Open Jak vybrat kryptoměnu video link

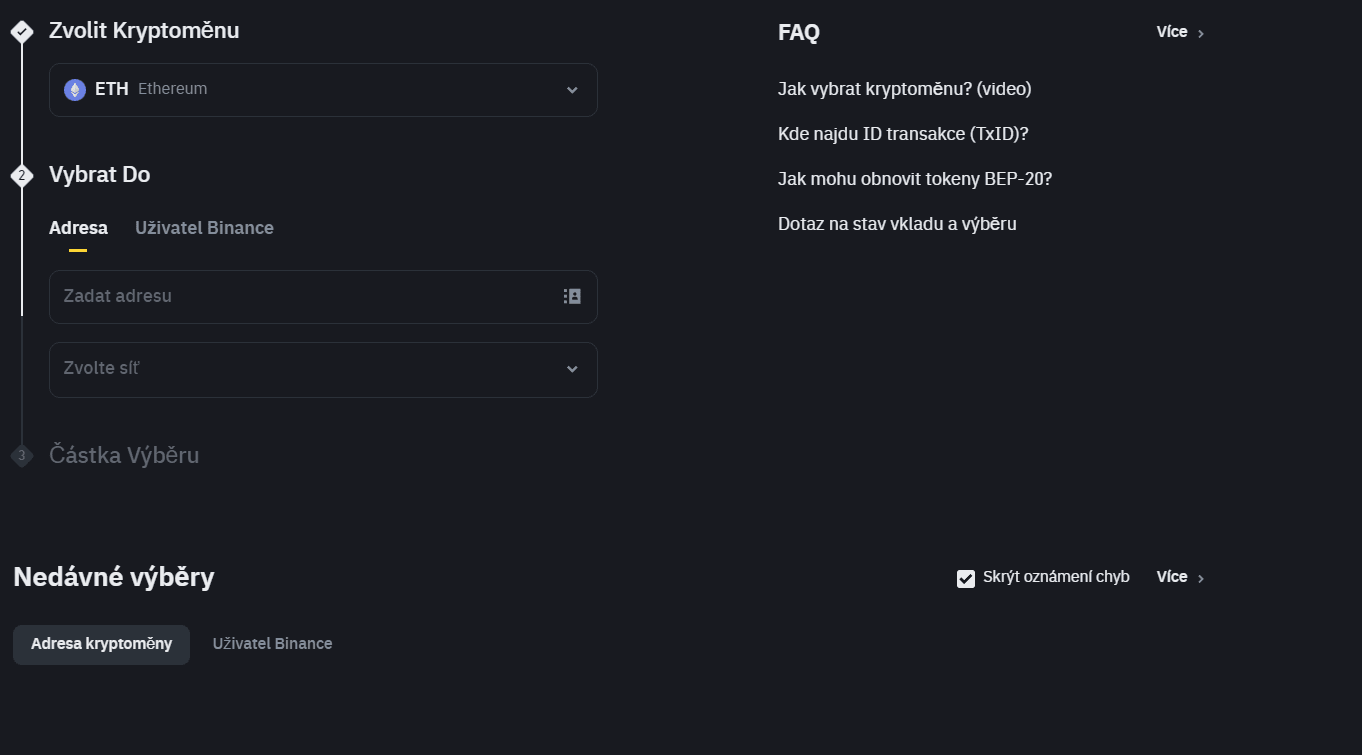pyautogui.click(x=904, y=89)
